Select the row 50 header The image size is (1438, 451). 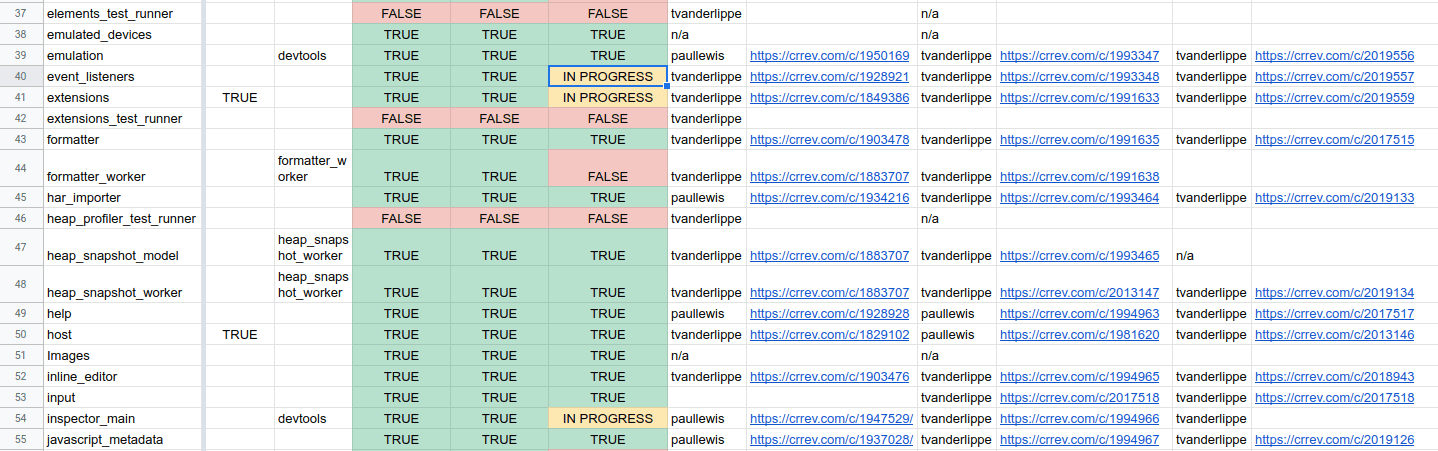point(21,335)
